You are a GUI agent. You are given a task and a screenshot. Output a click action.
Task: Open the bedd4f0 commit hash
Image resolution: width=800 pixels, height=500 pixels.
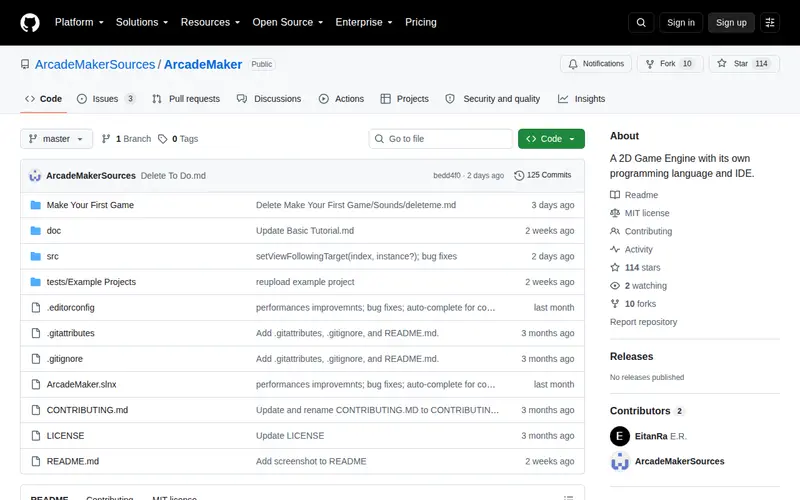446,176
